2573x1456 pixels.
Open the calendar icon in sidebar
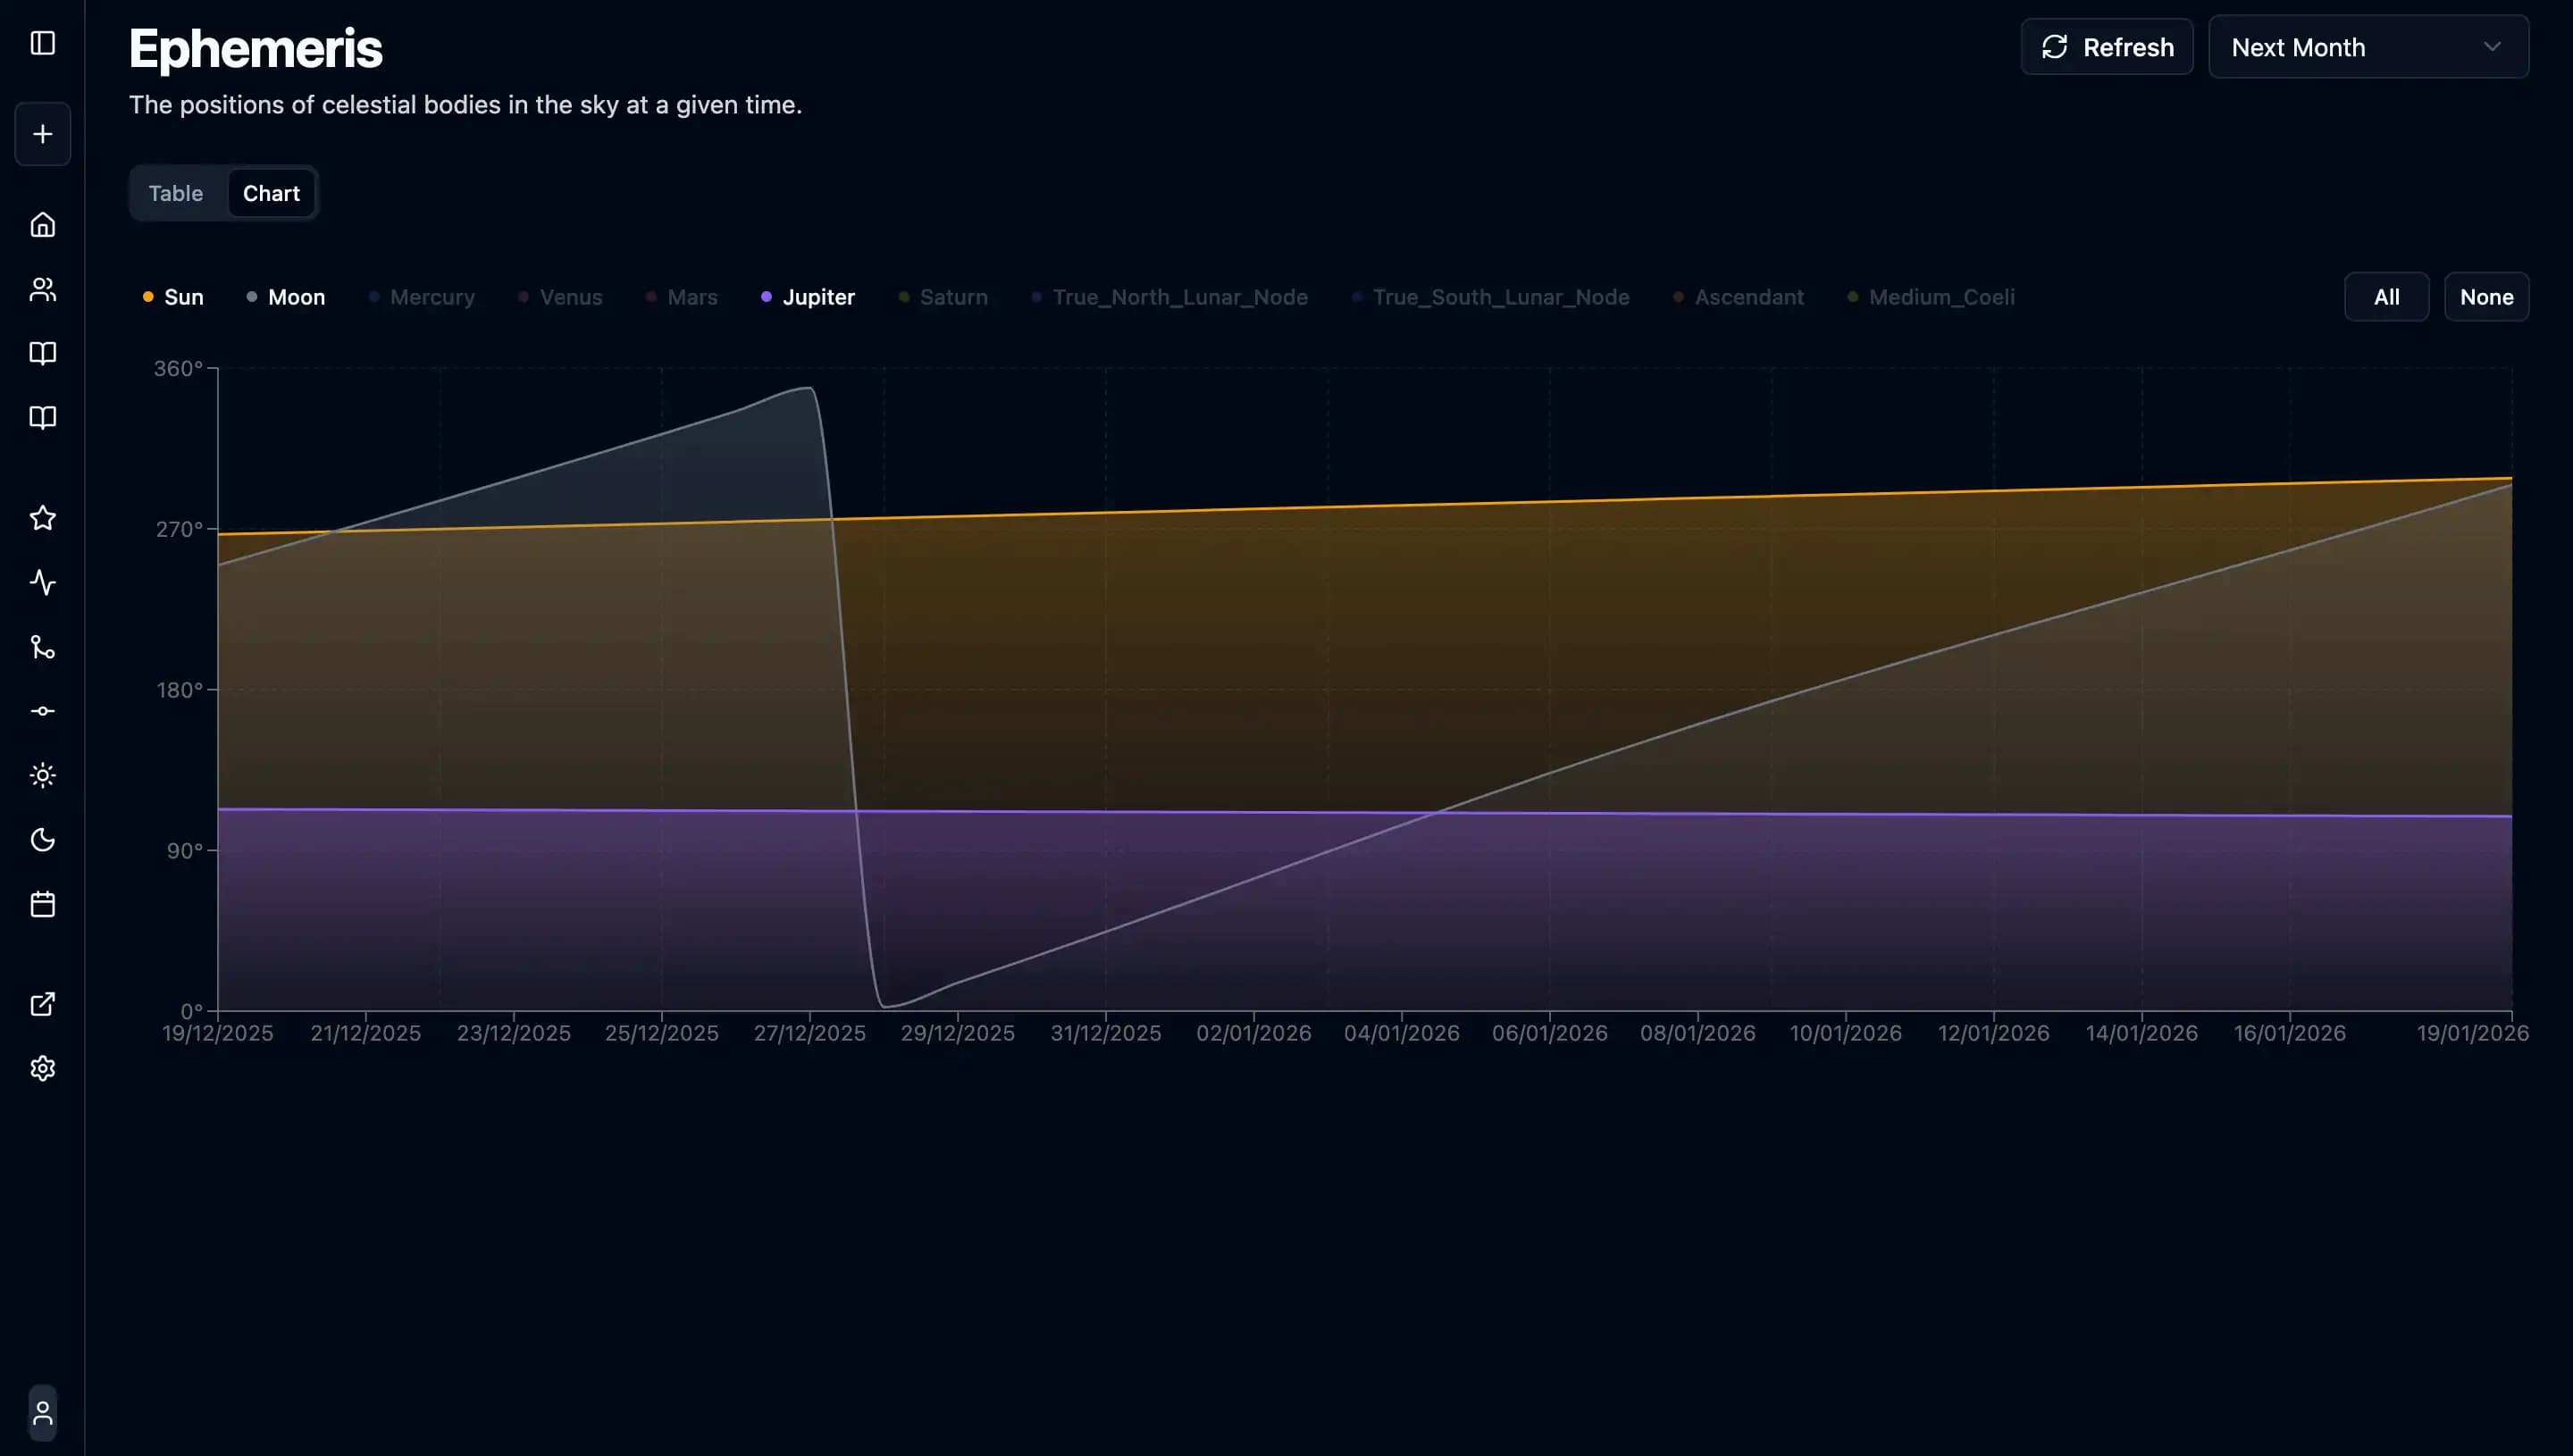pyautogui.click(x=42, y=904)
